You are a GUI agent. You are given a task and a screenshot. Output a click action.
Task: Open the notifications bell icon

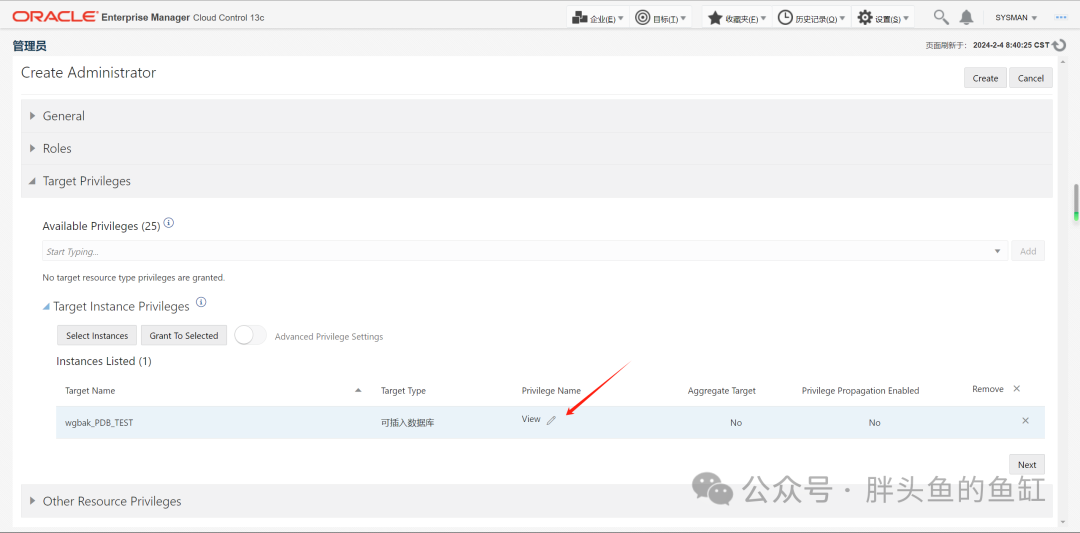[x=966, y=17]
